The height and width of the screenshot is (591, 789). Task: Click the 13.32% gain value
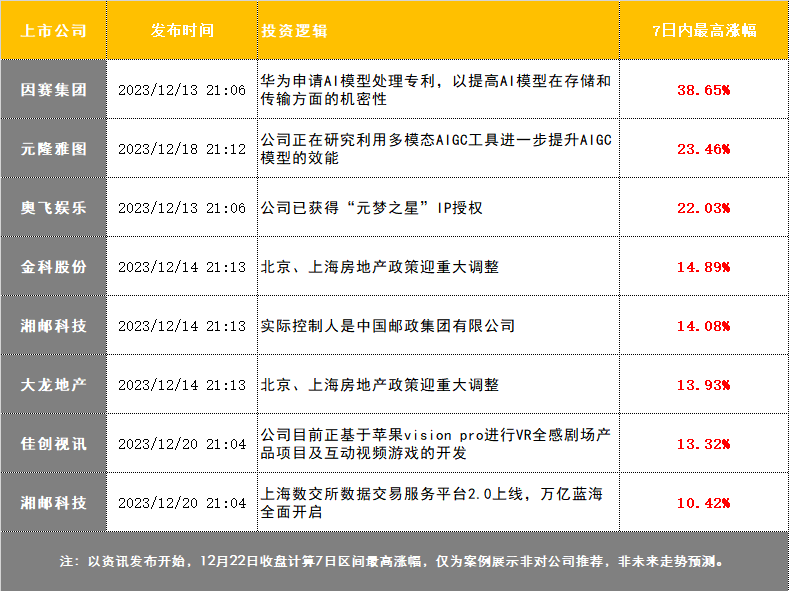pos(703,444)
